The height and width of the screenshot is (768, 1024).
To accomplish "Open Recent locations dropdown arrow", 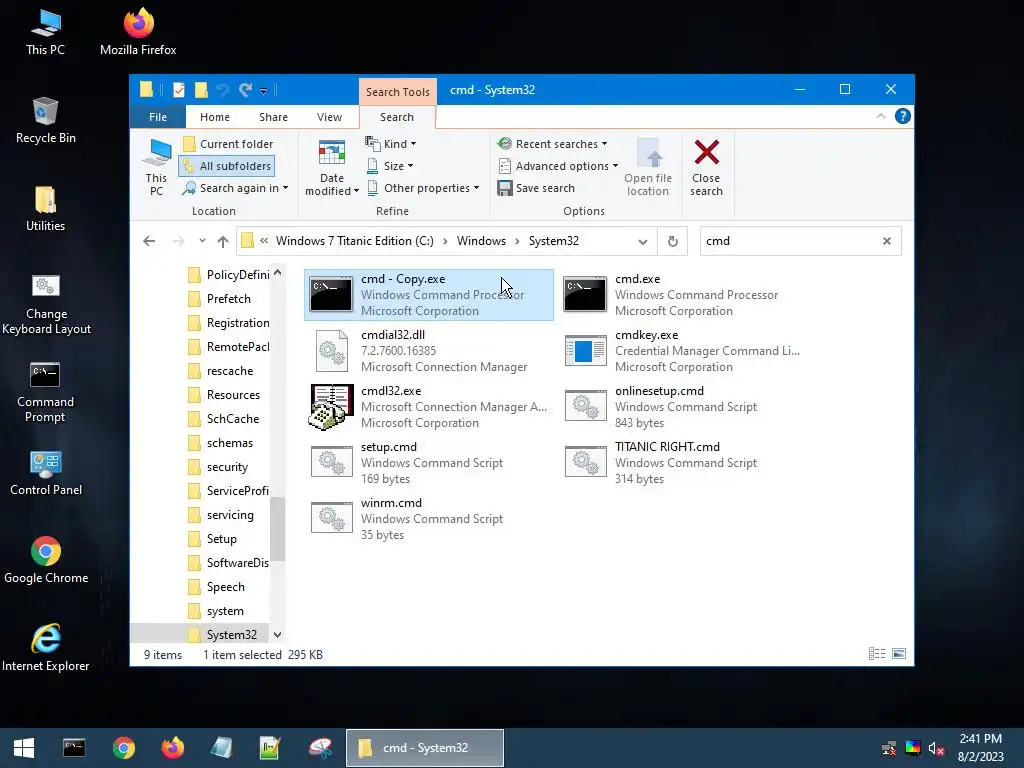I will 202,241.
